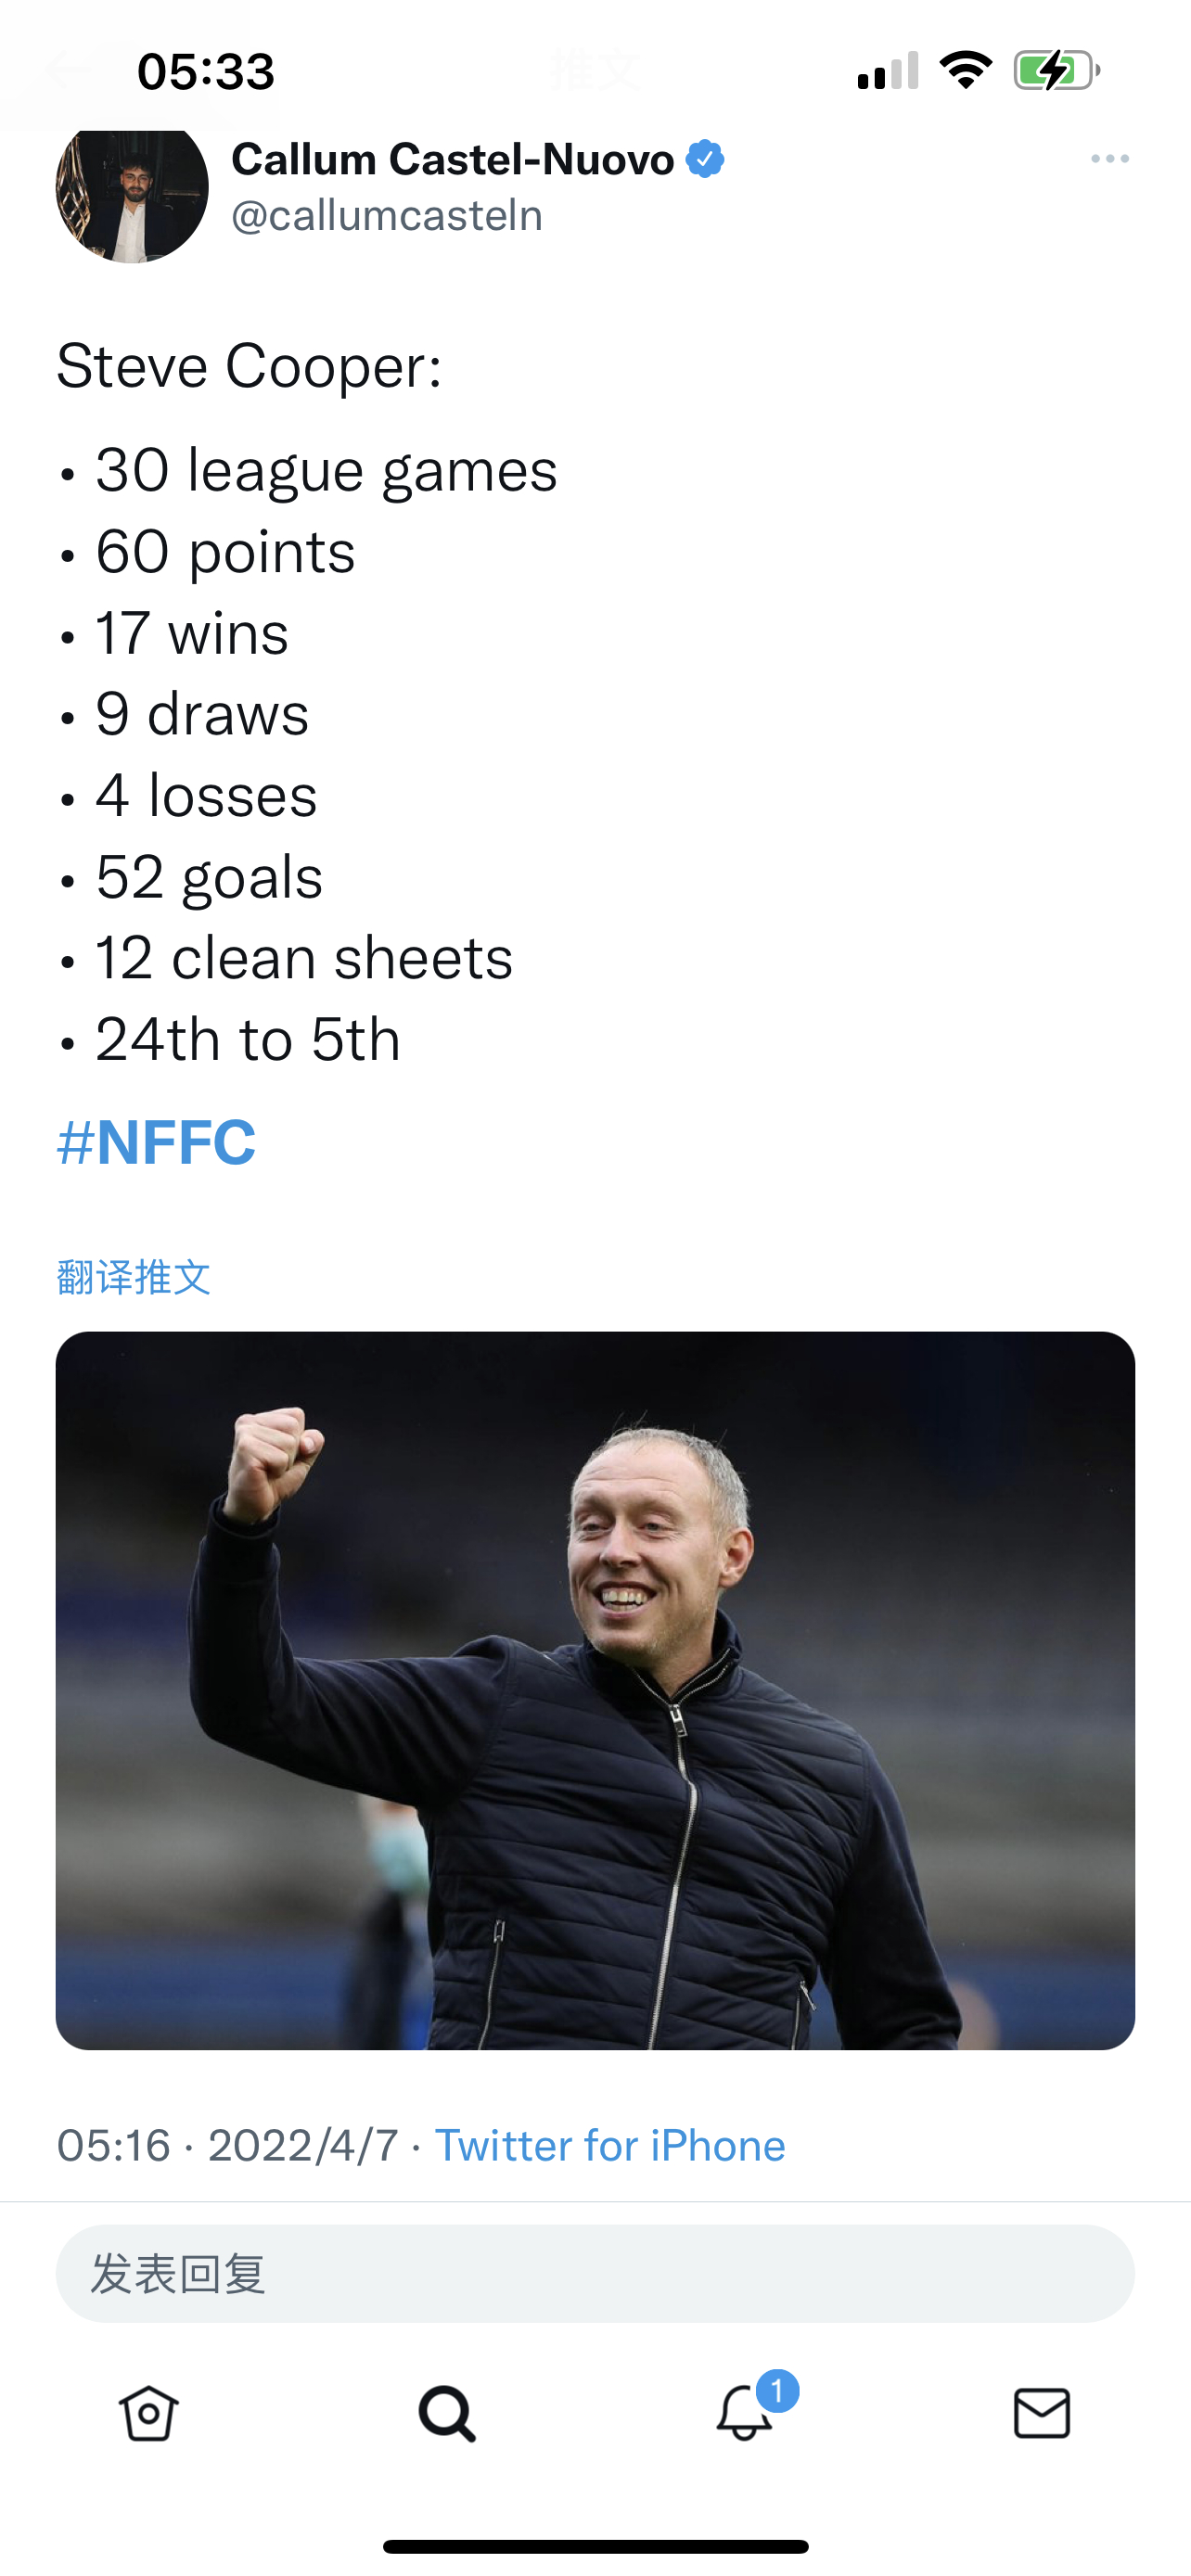
Task: Tap the 05:16 · 2022/4/7 timestamp
Action: (228, 2146)
